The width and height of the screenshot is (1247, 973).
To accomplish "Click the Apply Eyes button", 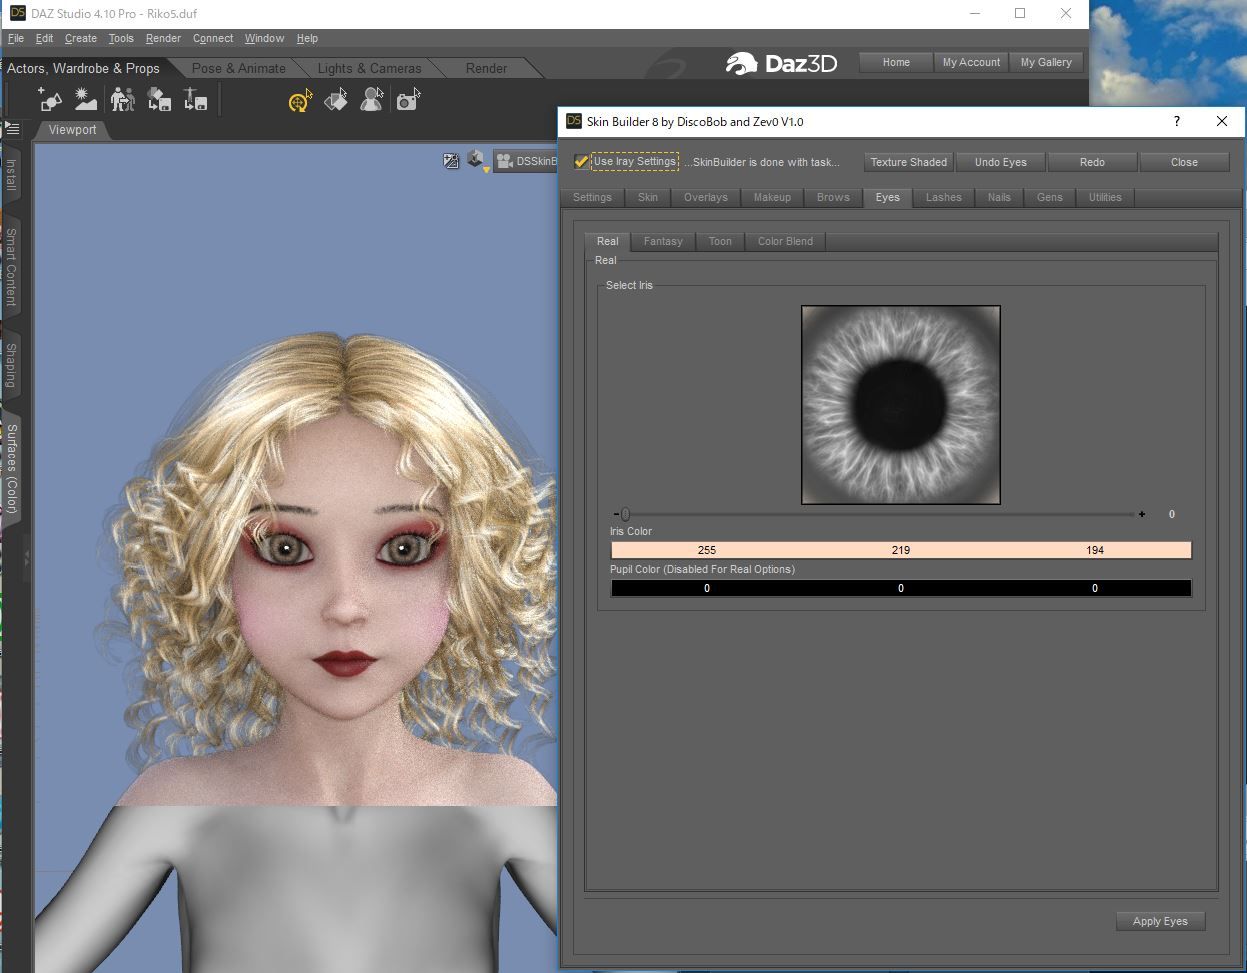I will coord(1160,921).
